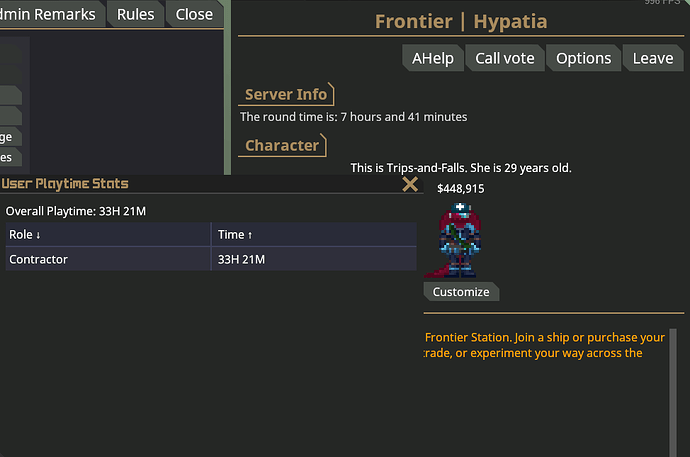Click the Call vote button
690x457 pixels.
(x=505, y=58)
